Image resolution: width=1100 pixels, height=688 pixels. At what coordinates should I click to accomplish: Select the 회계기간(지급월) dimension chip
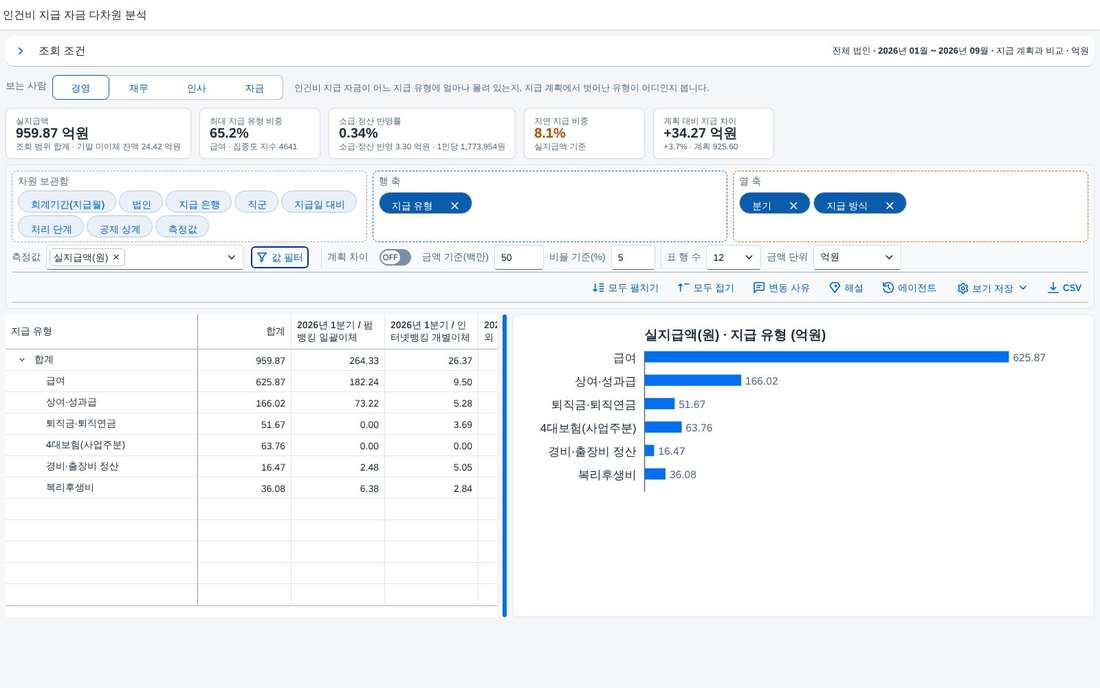(x=67, y=204)
